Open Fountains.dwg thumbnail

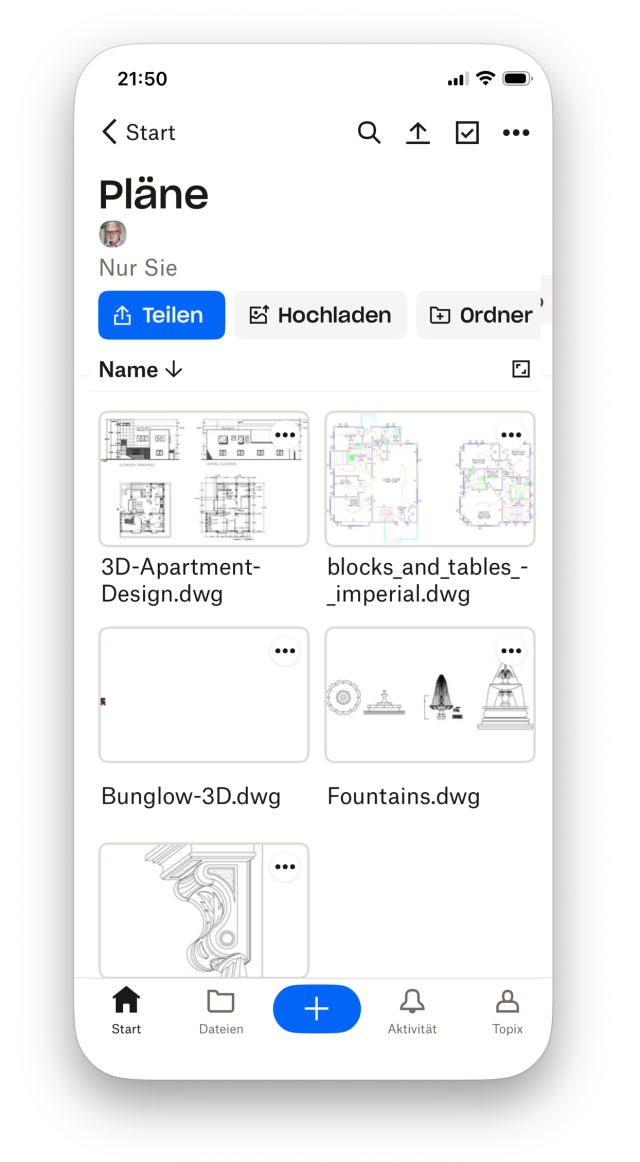tap(430, 694)
